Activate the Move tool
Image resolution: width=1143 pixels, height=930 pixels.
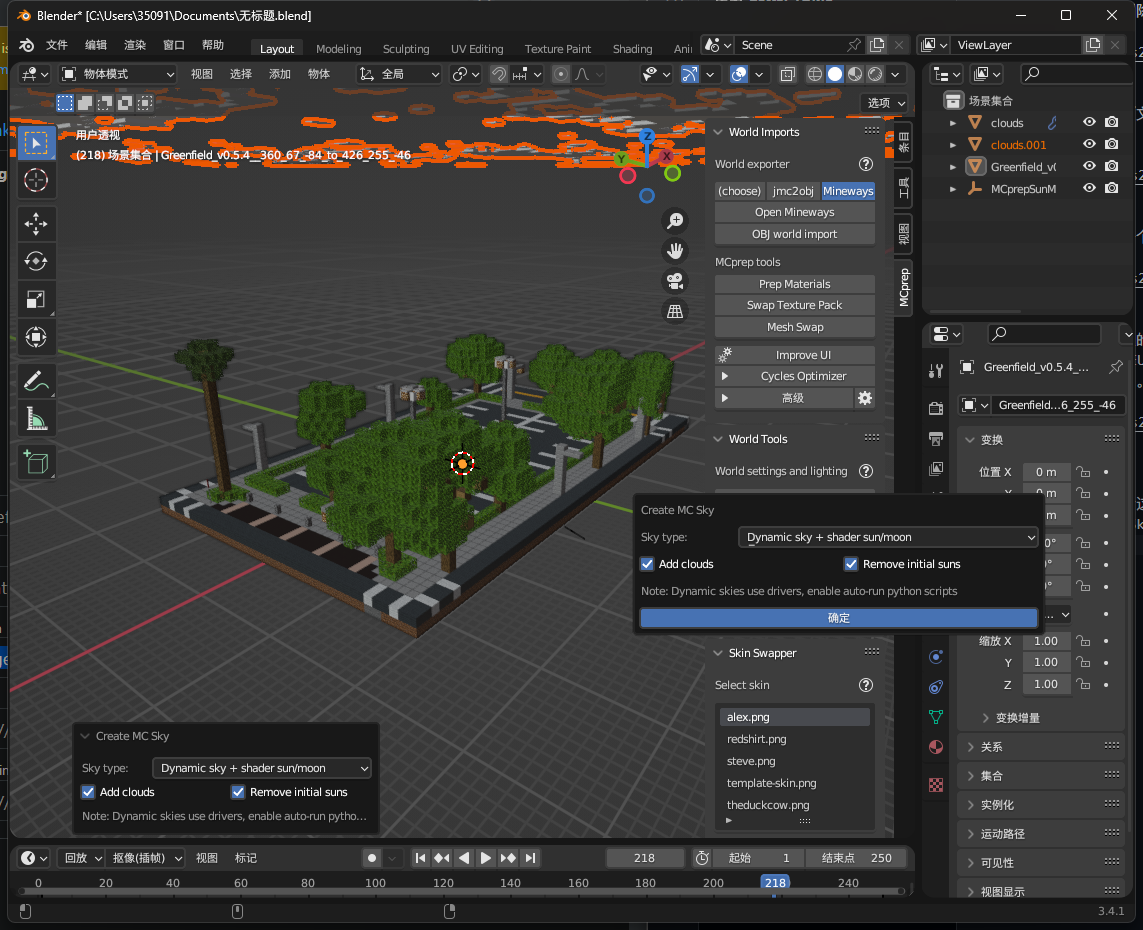pyautogui.click(x=36, y=224)
